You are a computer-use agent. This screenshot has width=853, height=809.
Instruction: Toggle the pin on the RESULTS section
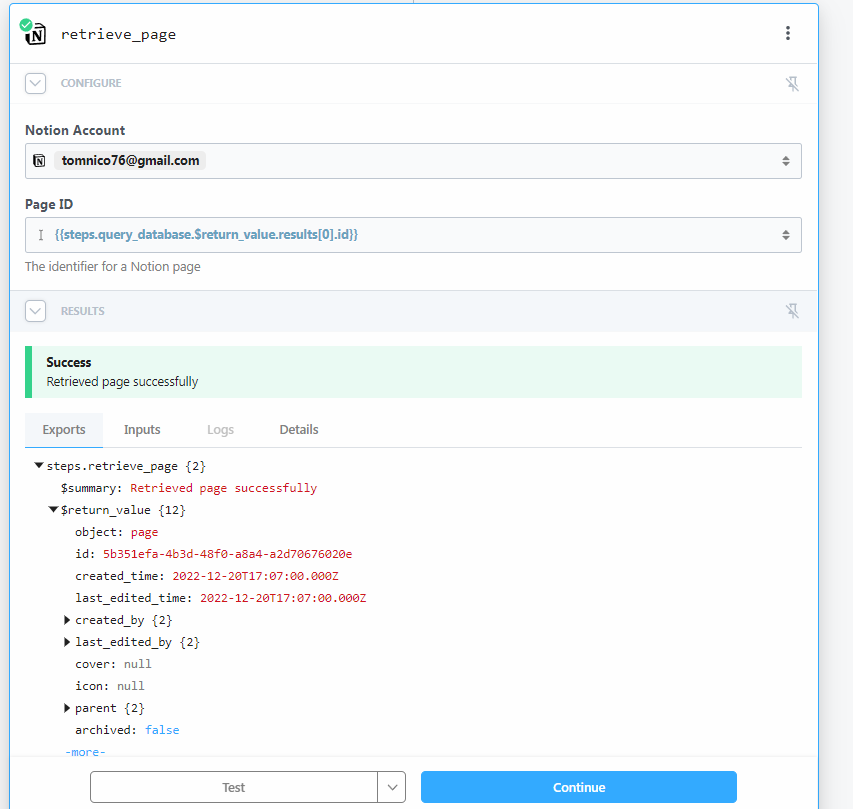[792, 310]
